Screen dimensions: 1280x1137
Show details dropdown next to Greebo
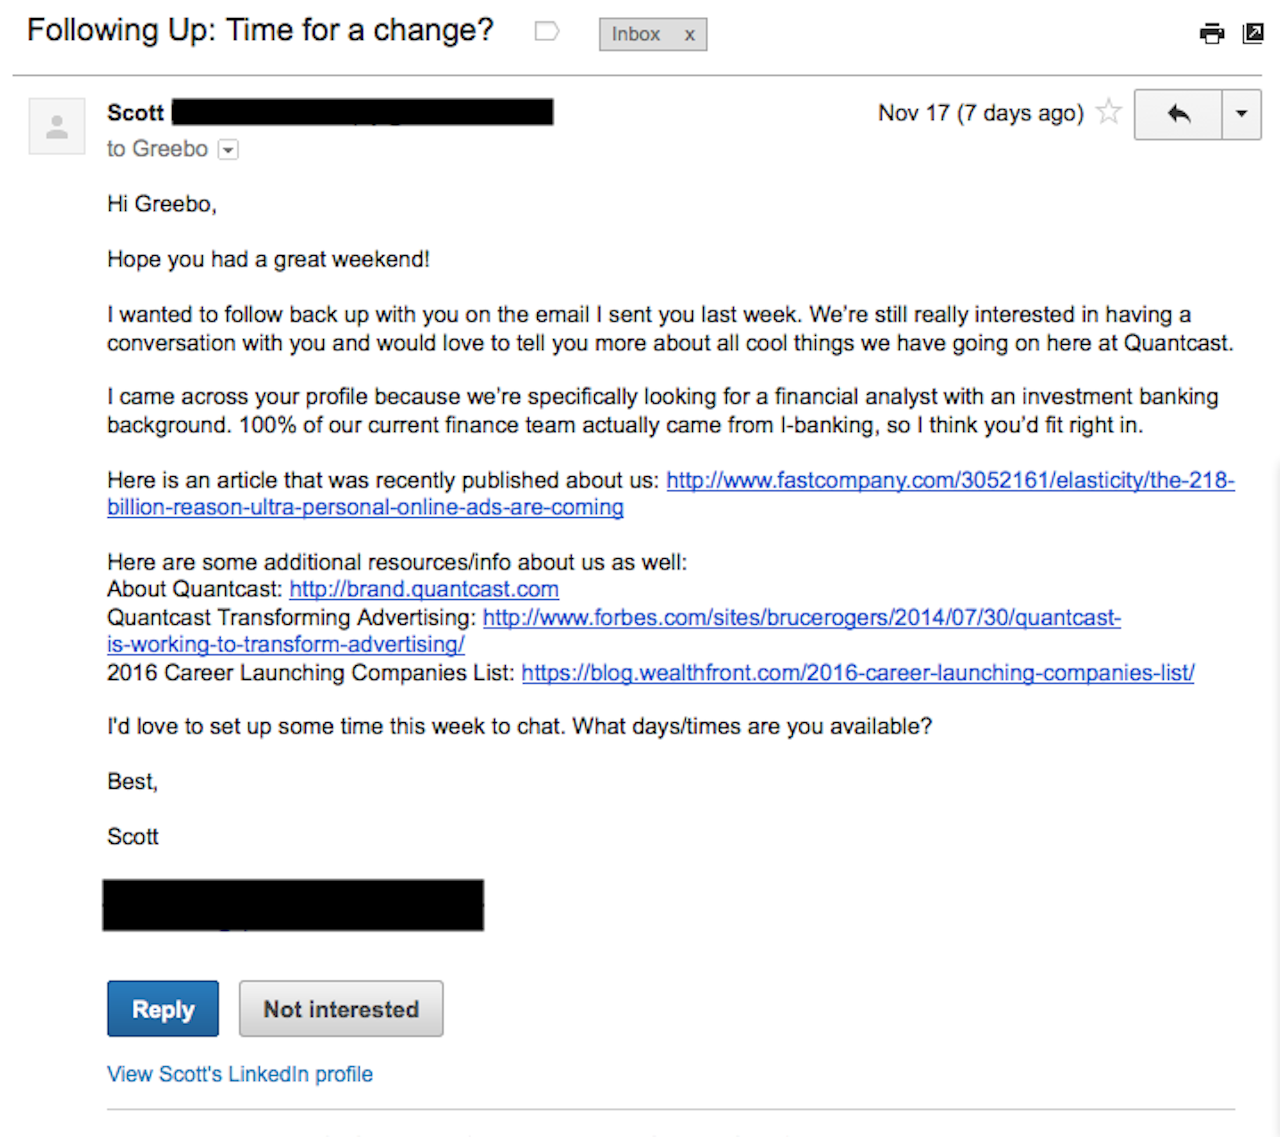(229, 150)
